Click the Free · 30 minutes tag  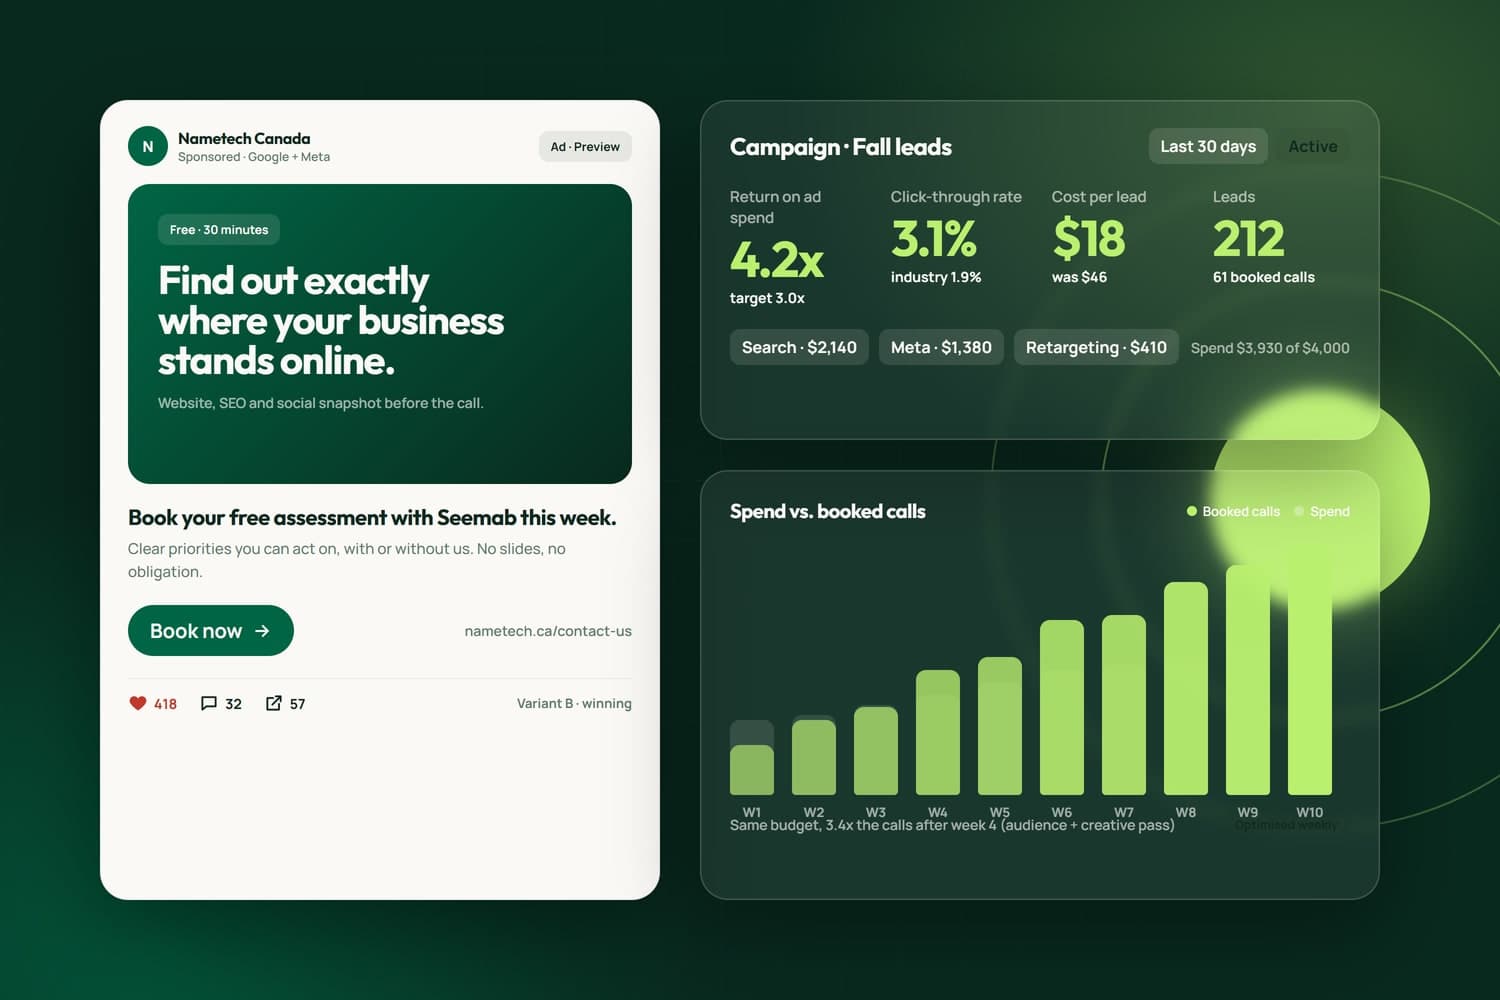(x=219, y=230)
